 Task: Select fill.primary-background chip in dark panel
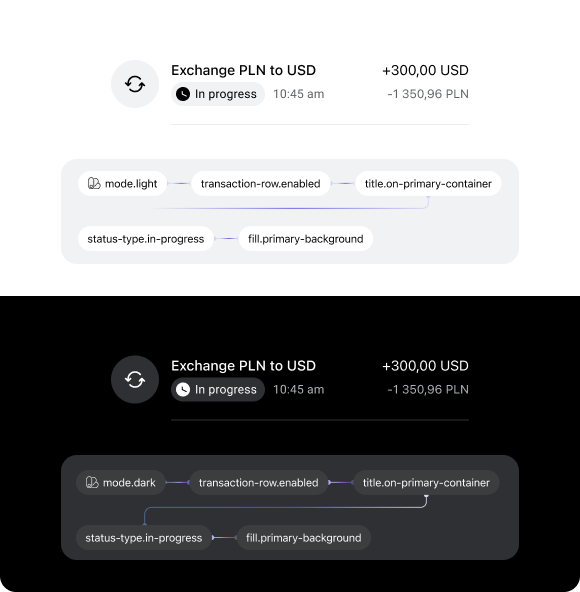coord(304,538)
